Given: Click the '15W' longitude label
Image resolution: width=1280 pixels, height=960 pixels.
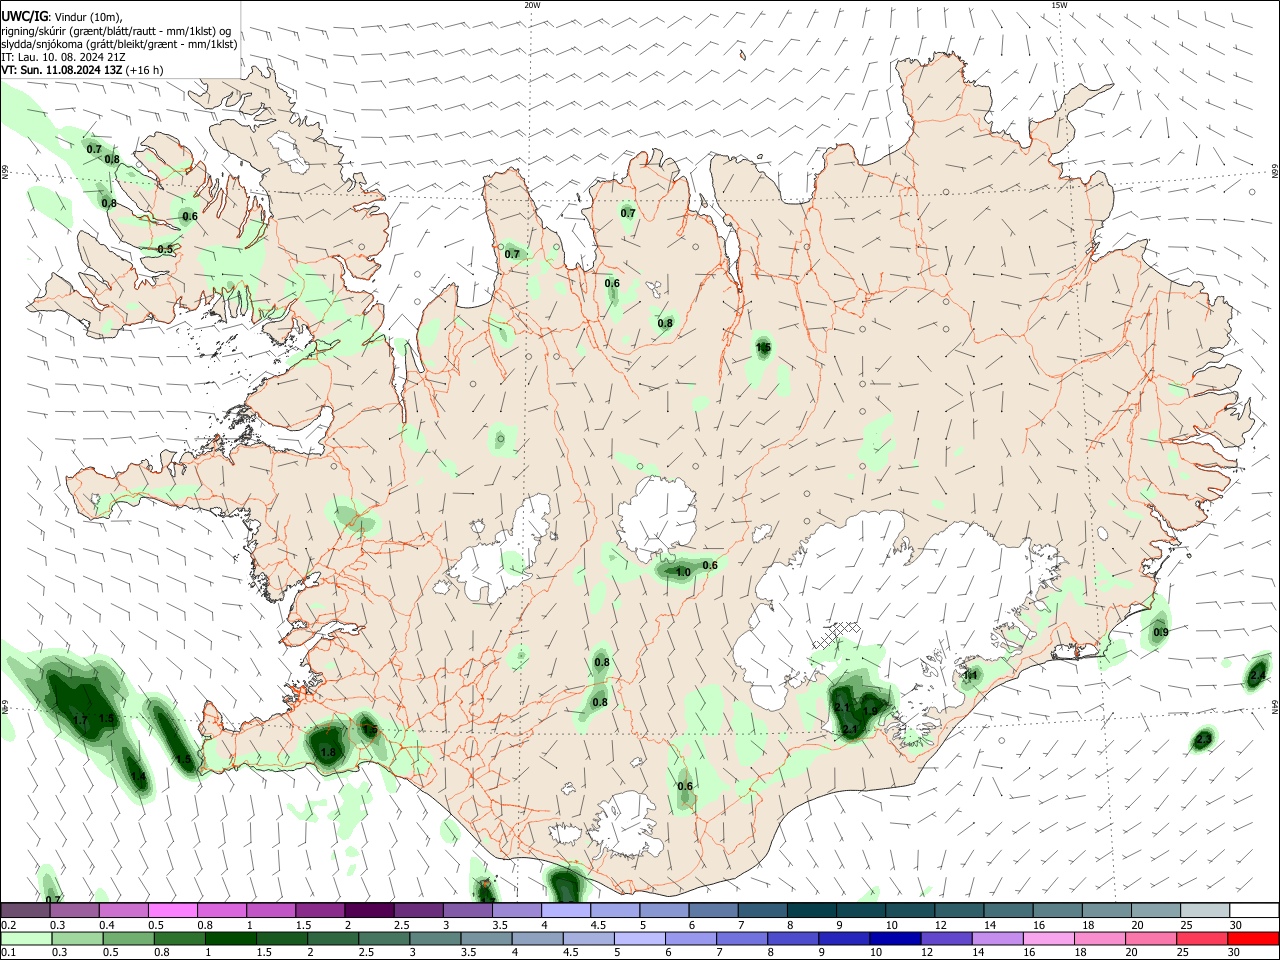Looking at the screenshot, I should click(x=1060, y=5).
